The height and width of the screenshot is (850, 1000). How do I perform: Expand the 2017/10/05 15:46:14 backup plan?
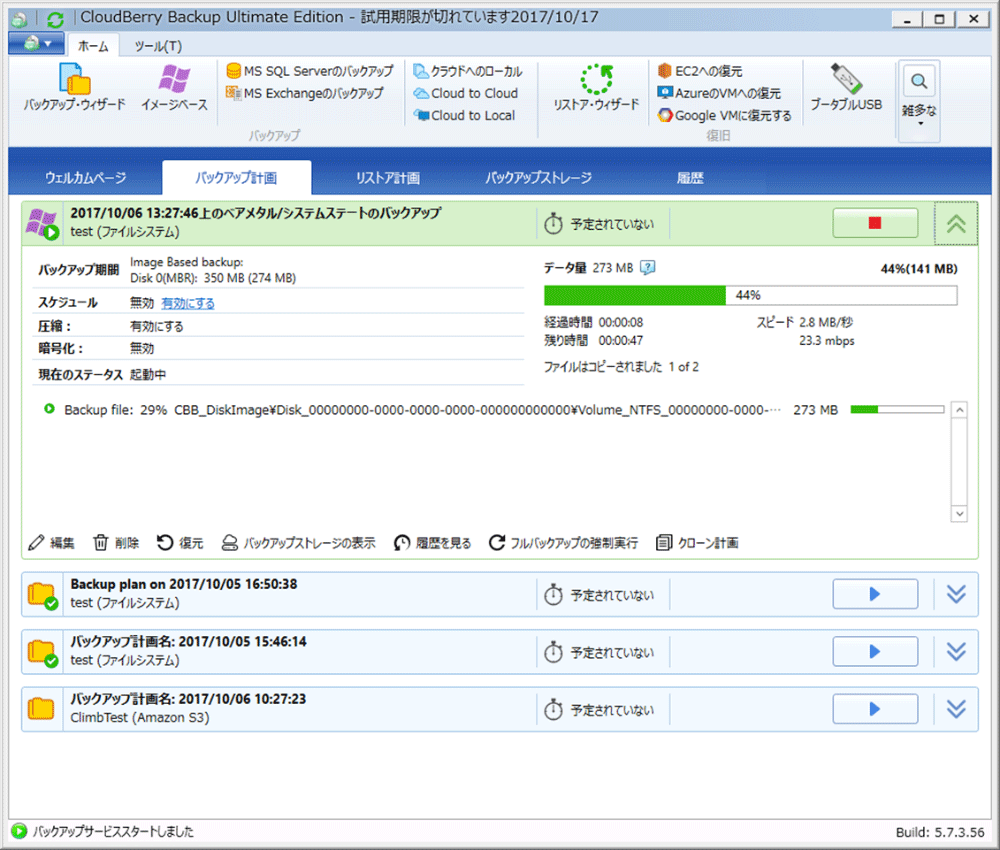[x=955, y=652]
